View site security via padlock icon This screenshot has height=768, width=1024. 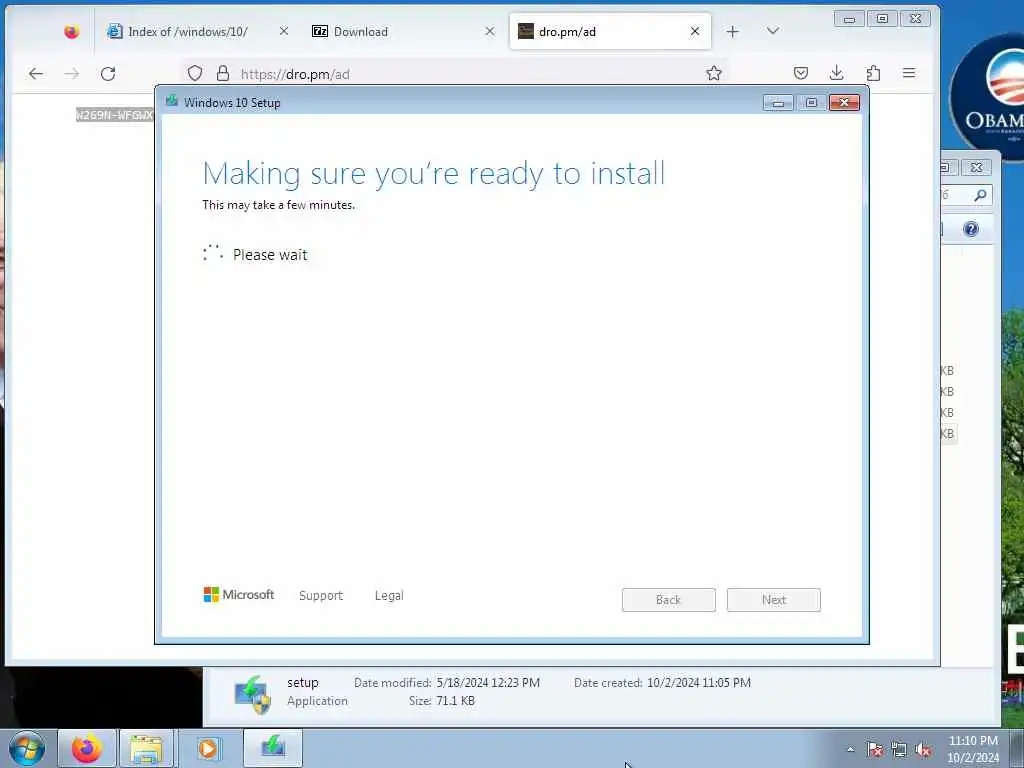tap(223, 73)
